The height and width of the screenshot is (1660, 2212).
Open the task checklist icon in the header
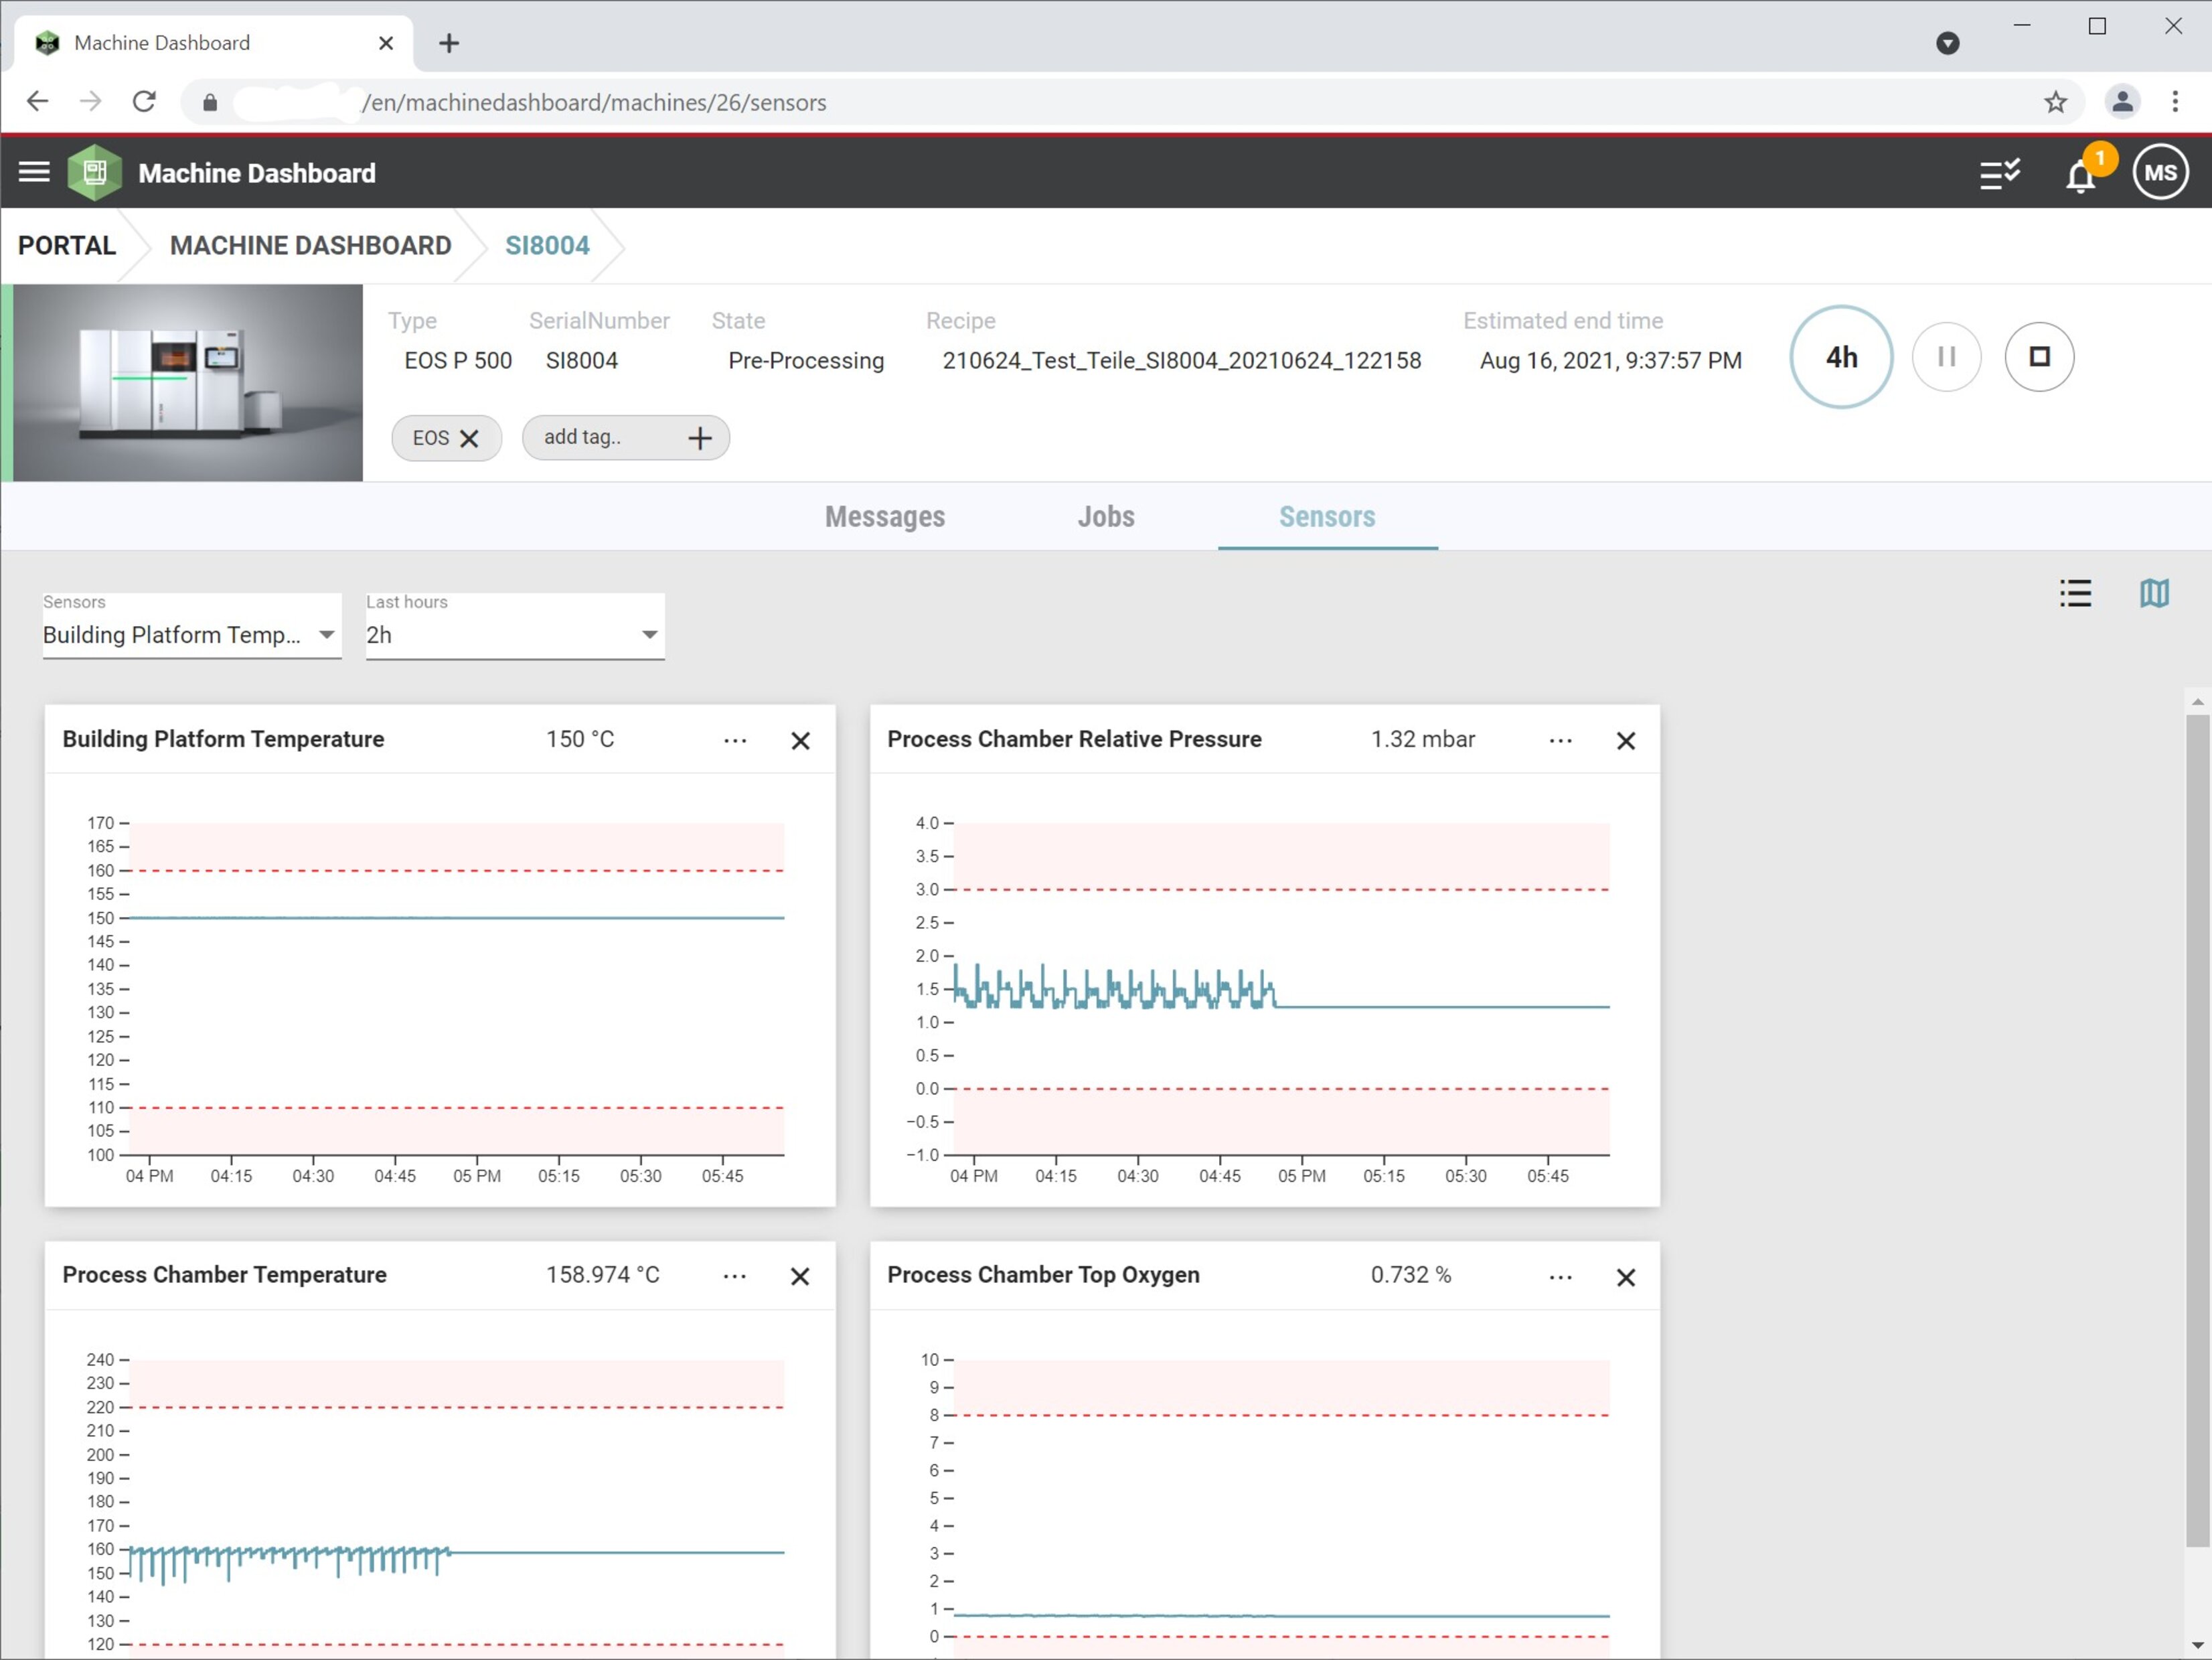tap(2000, 172)
